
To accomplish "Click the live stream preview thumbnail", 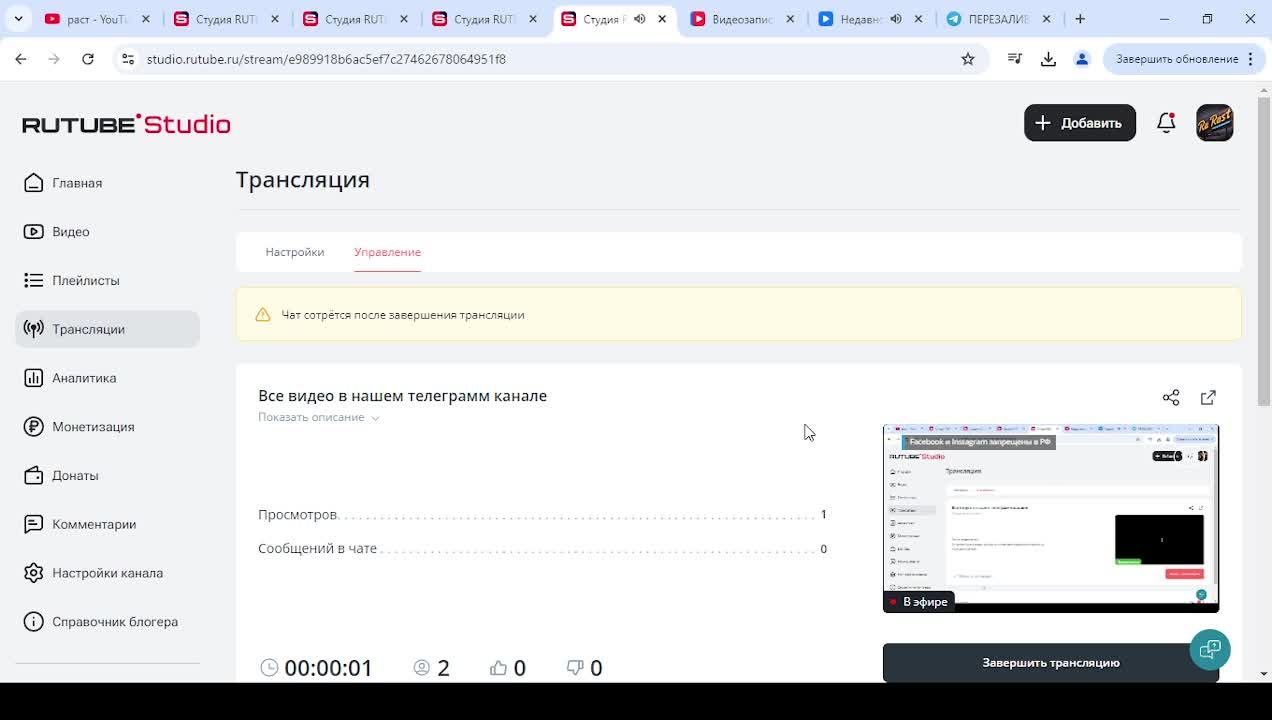I will 1051,518.
